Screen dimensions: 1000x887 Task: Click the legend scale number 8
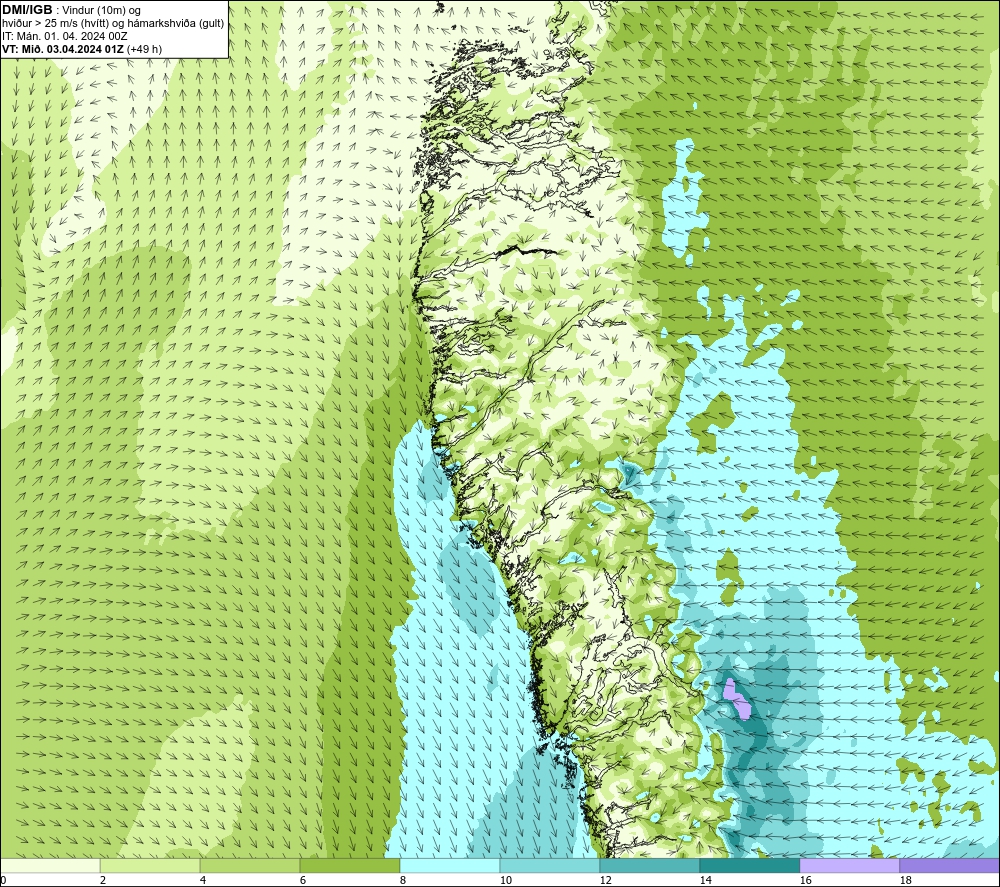(x=403, y=881)
